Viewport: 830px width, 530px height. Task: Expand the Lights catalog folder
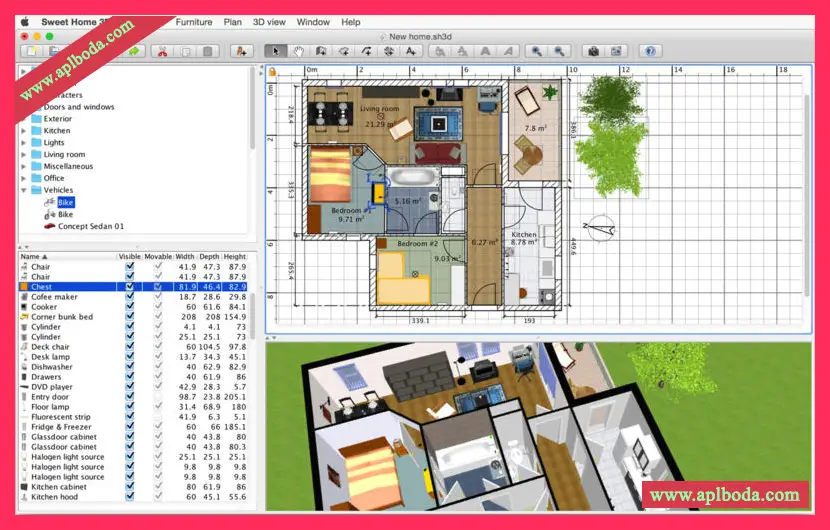[24, 143]
